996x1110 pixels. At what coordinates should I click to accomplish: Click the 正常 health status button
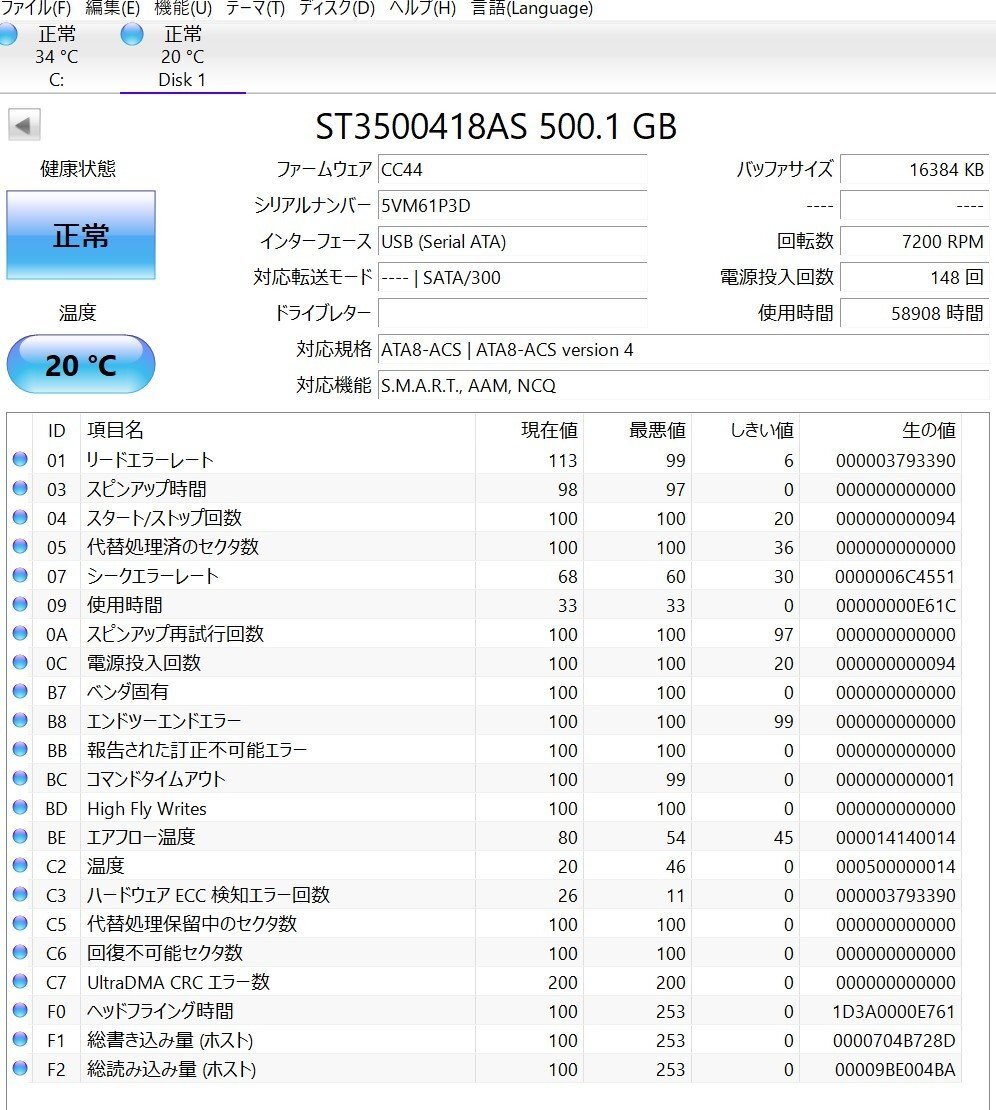[81, 236]
